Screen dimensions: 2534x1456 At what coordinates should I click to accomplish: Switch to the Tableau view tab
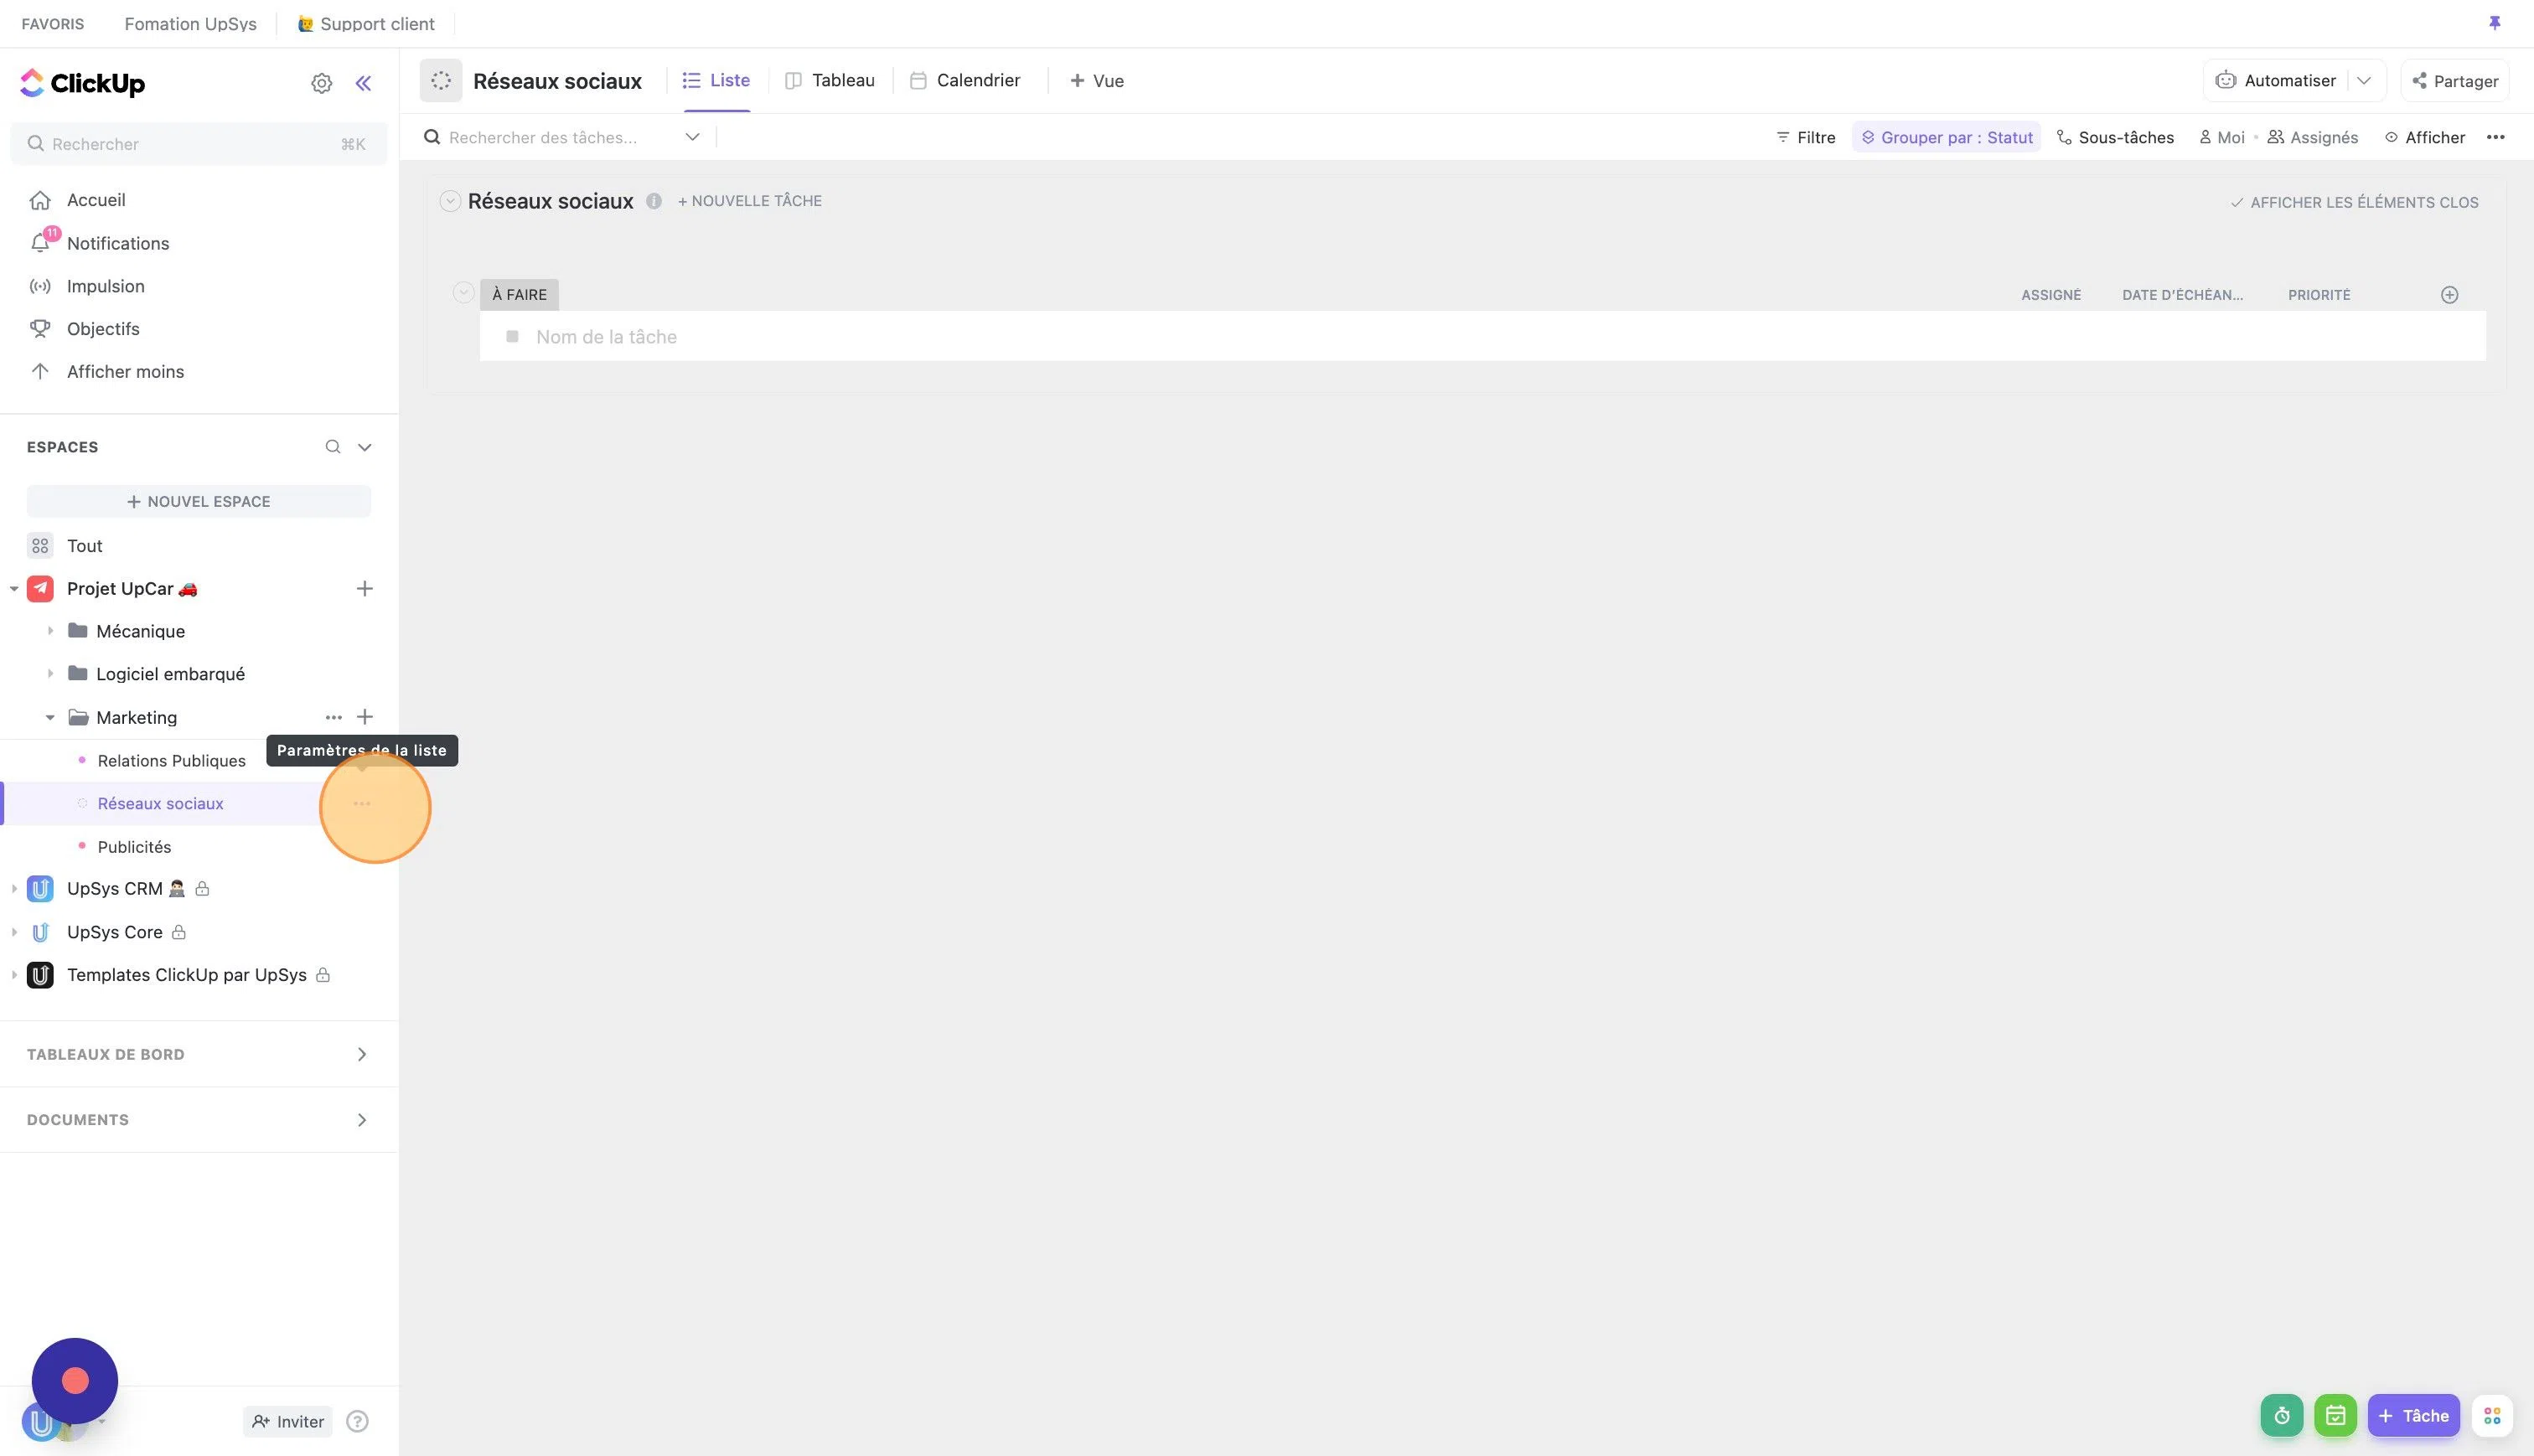tap(842, 80)
